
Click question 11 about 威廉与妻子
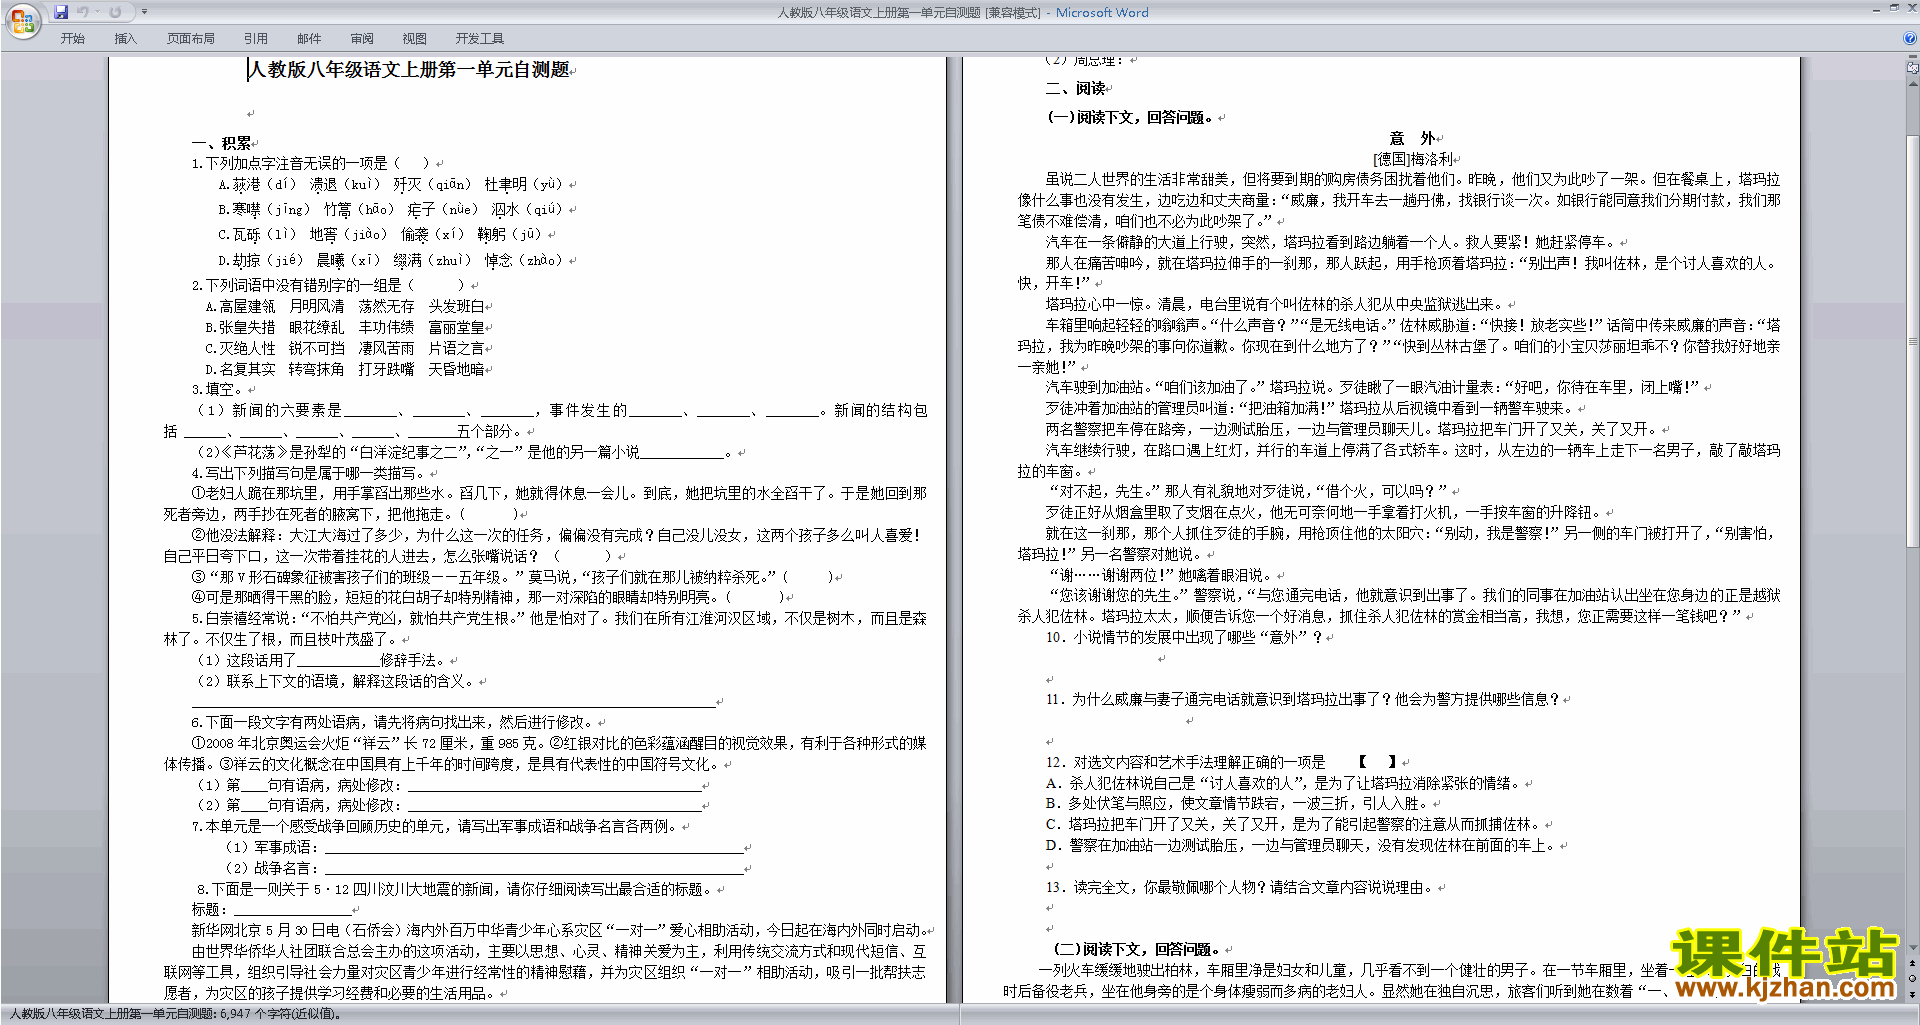point(1303,699)
